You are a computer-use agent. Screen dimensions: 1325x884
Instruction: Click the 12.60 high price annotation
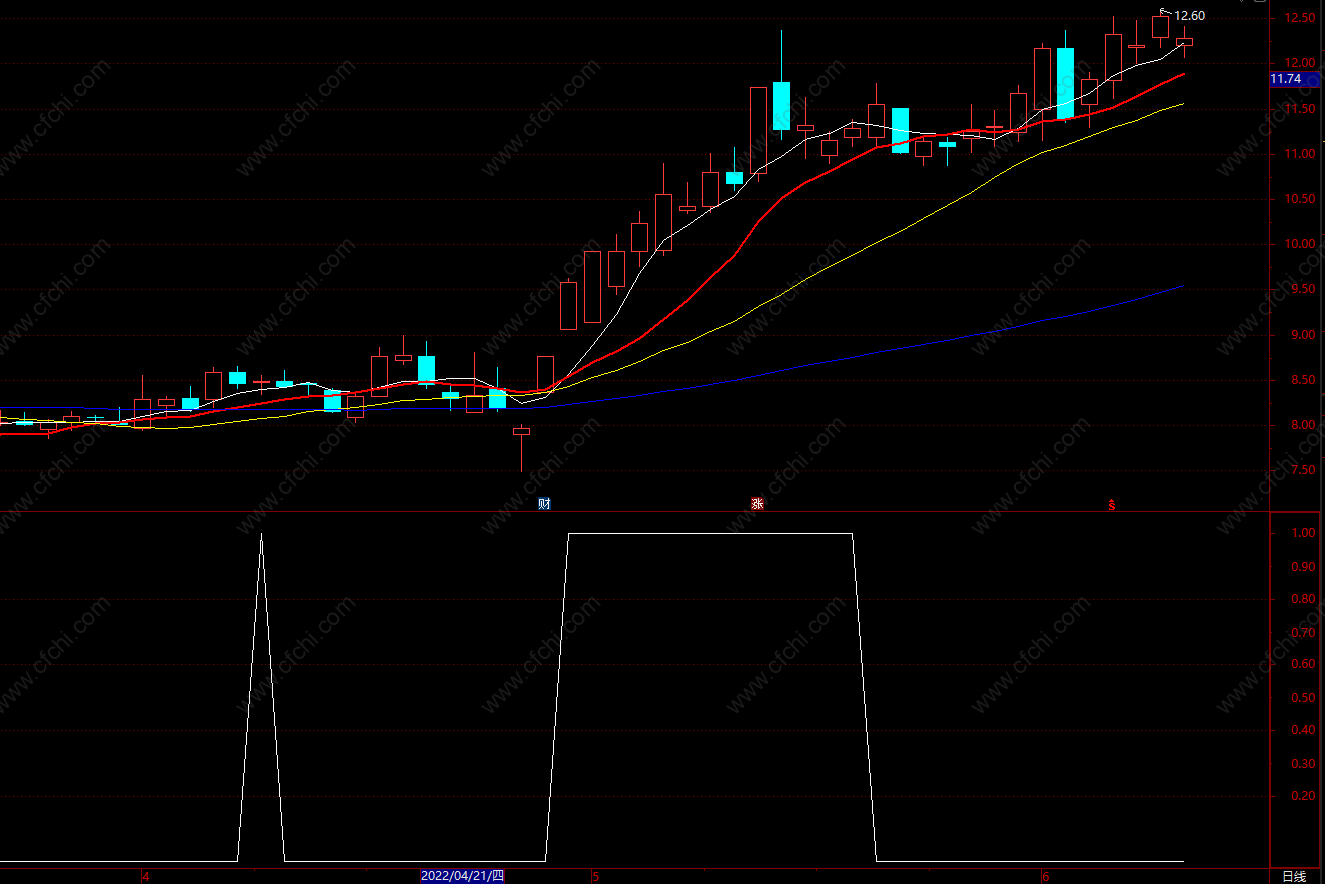[1189, 15]
